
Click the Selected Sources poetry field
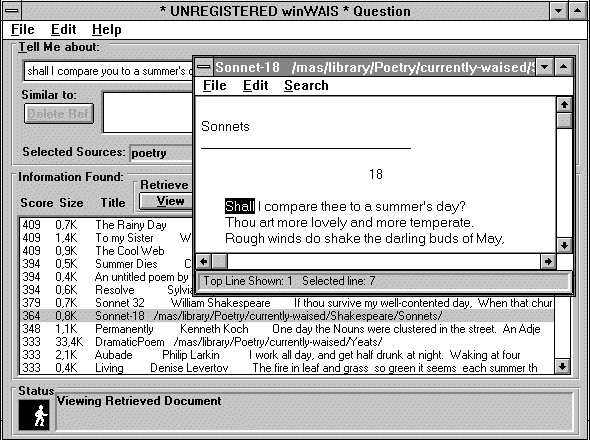pos(161,153)
